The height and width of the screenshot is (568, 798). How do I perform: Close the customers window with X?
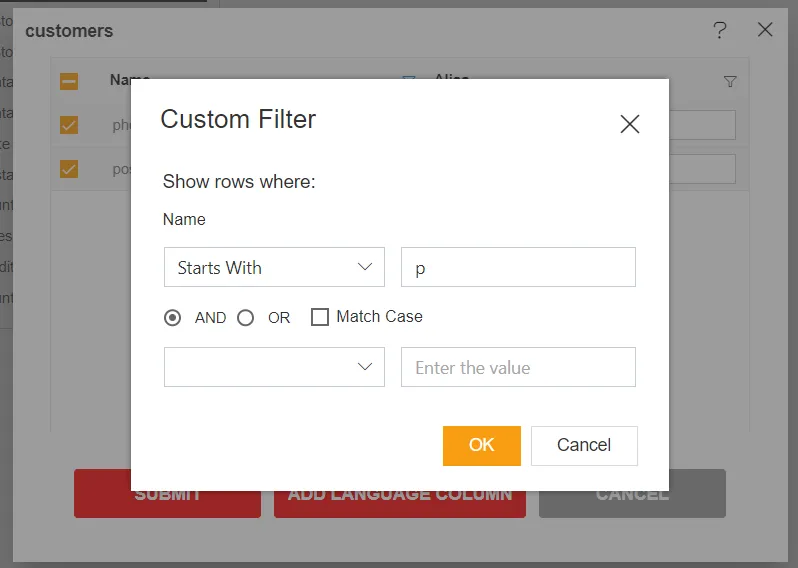click(765, 30)
